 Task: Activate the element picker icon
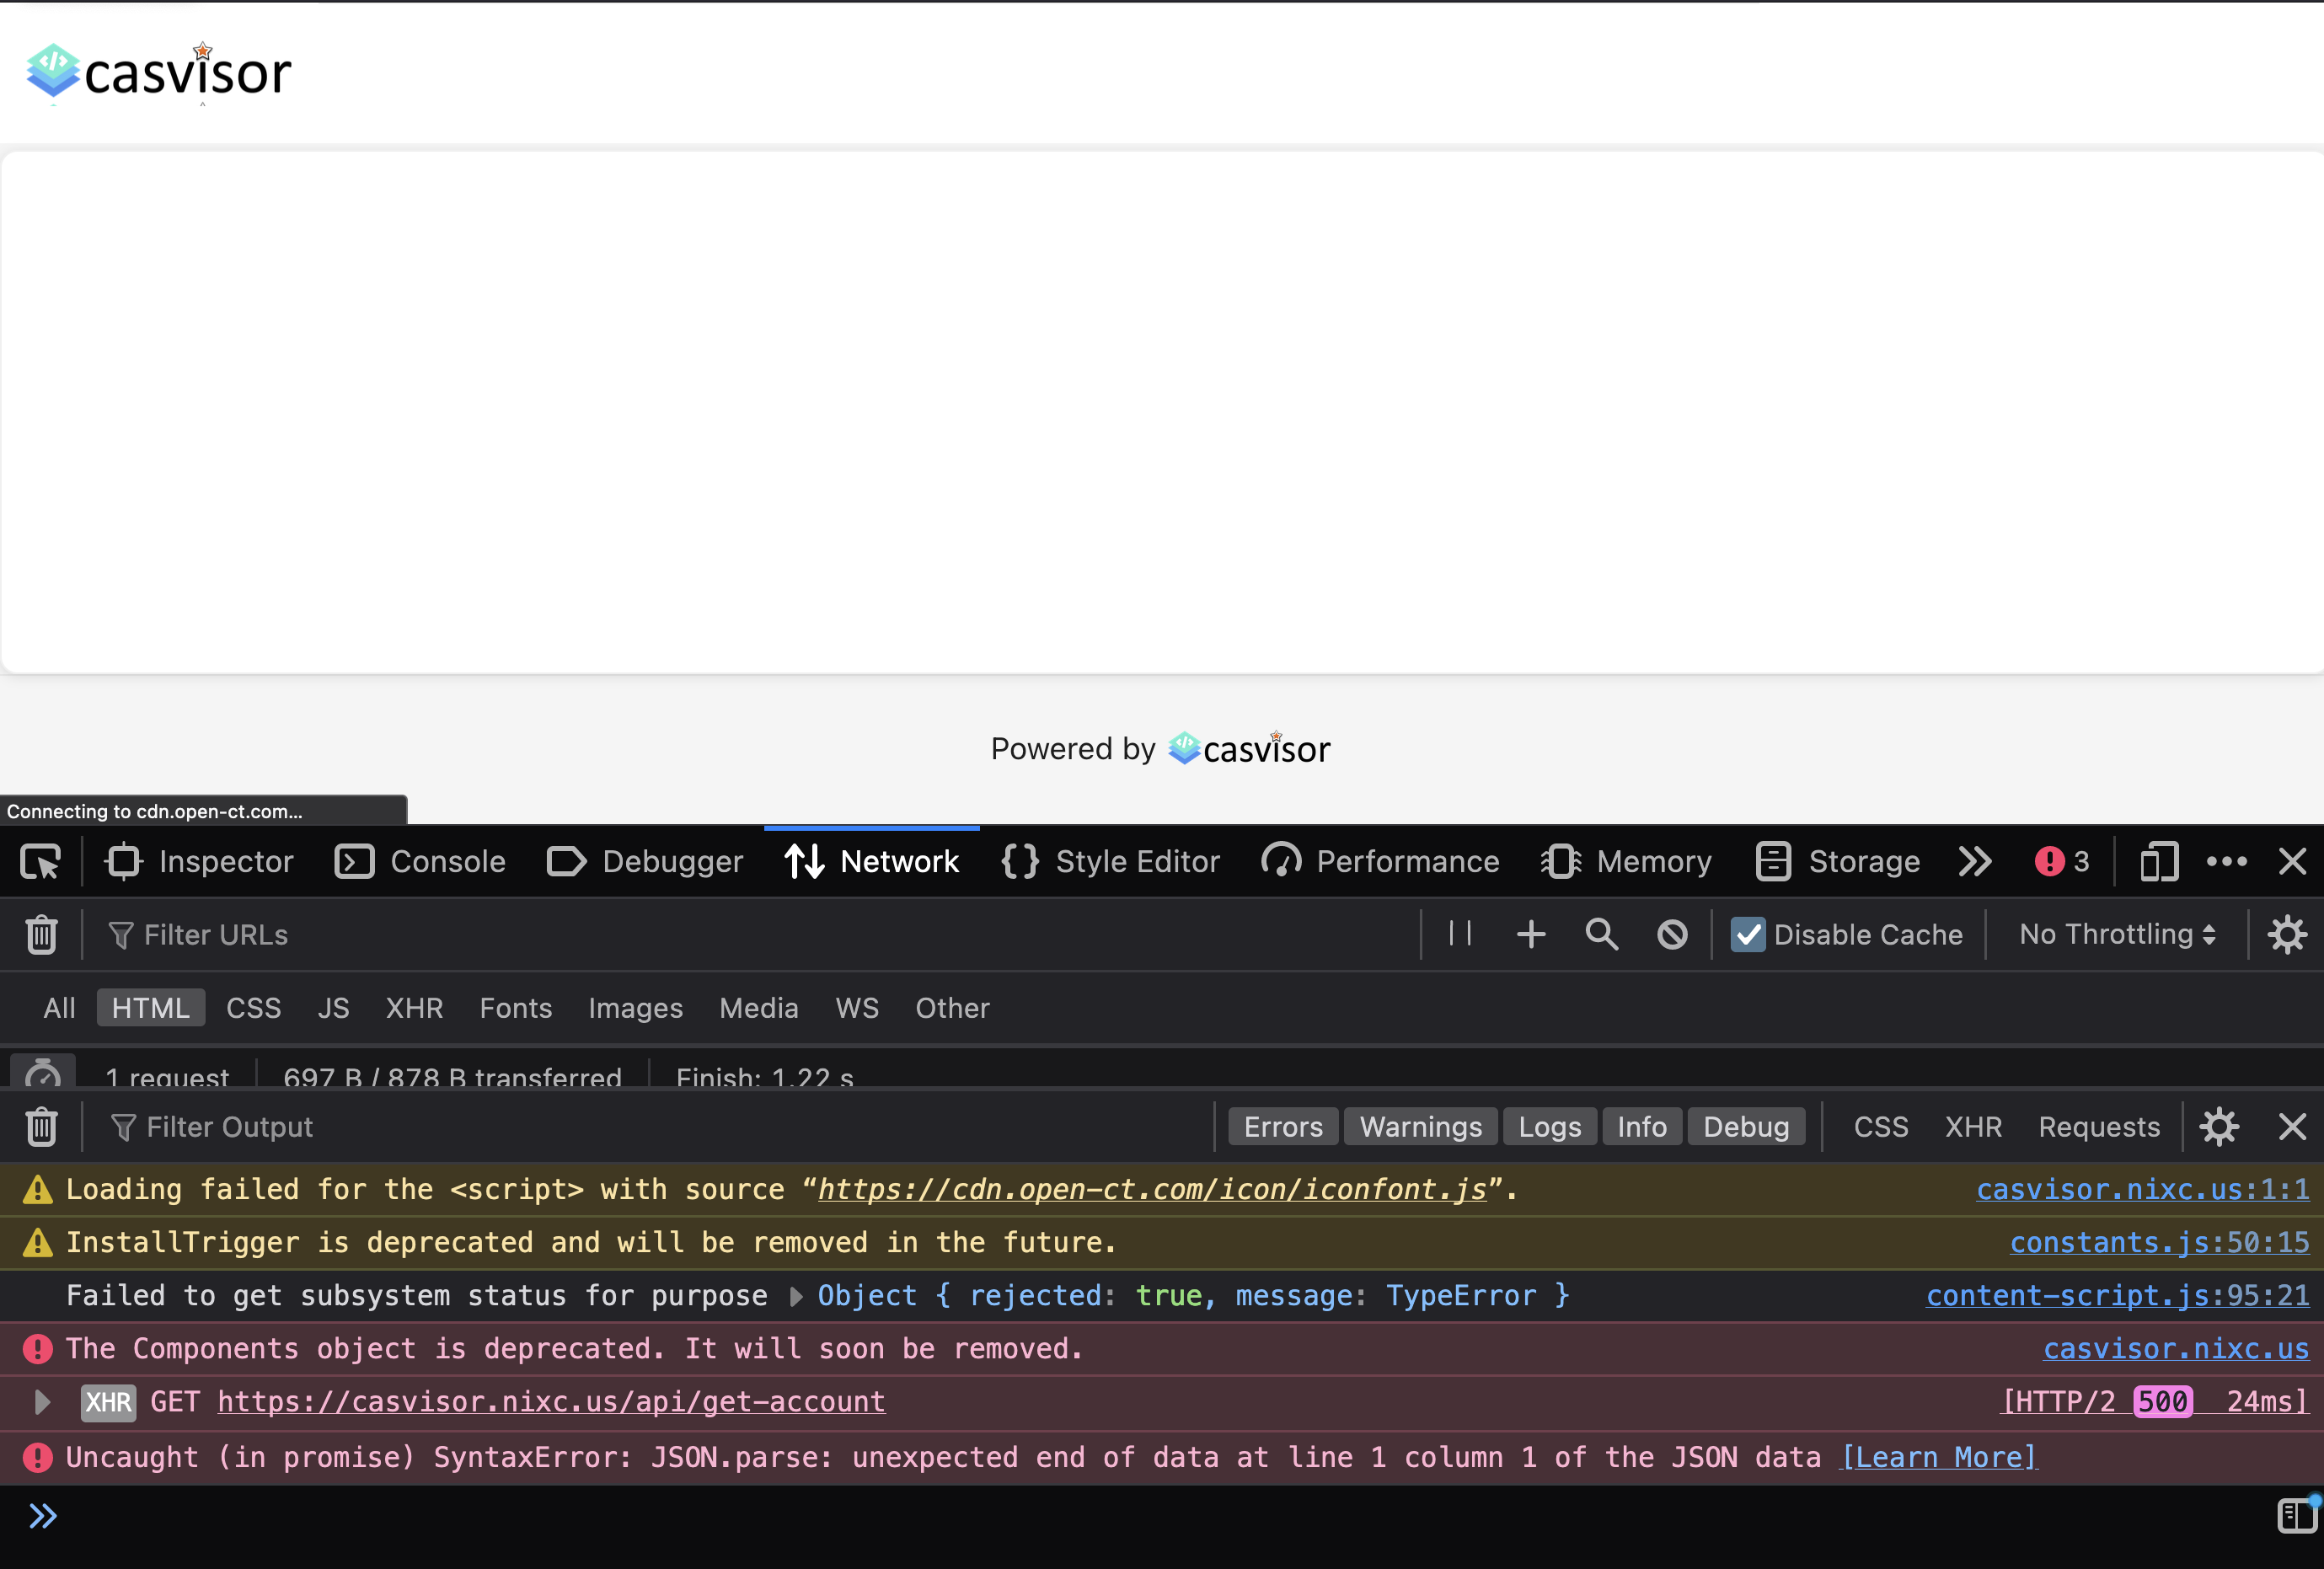click(x=41, y=861)
